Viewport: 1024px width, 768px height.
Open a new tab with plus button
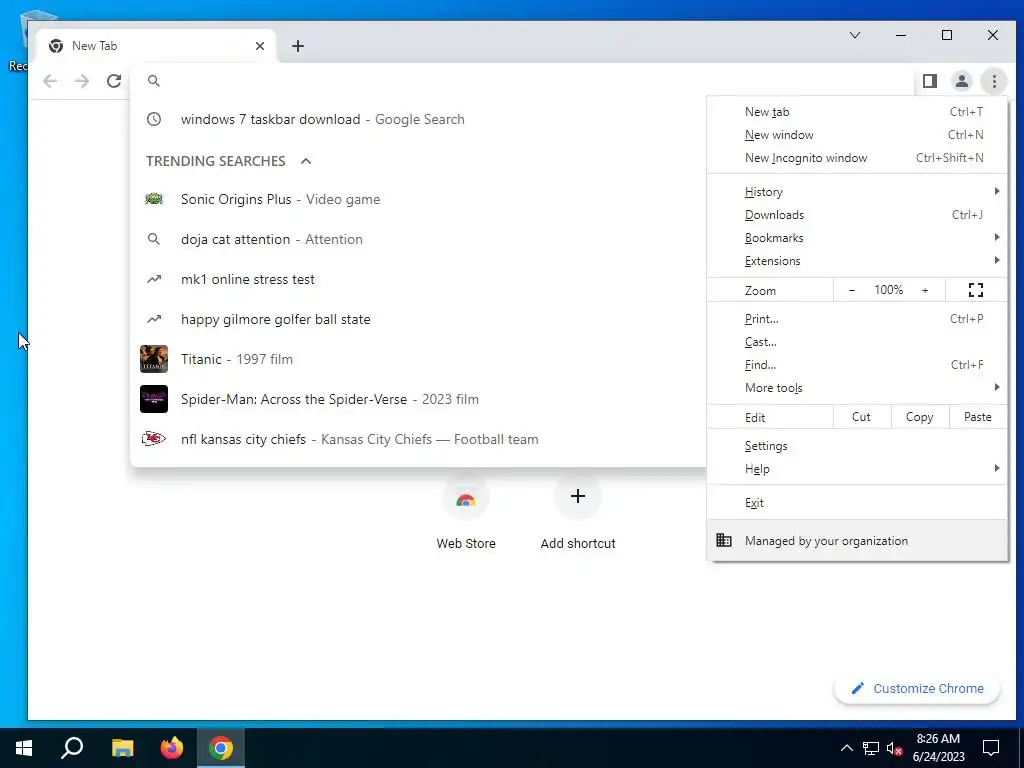coord(298,46)
